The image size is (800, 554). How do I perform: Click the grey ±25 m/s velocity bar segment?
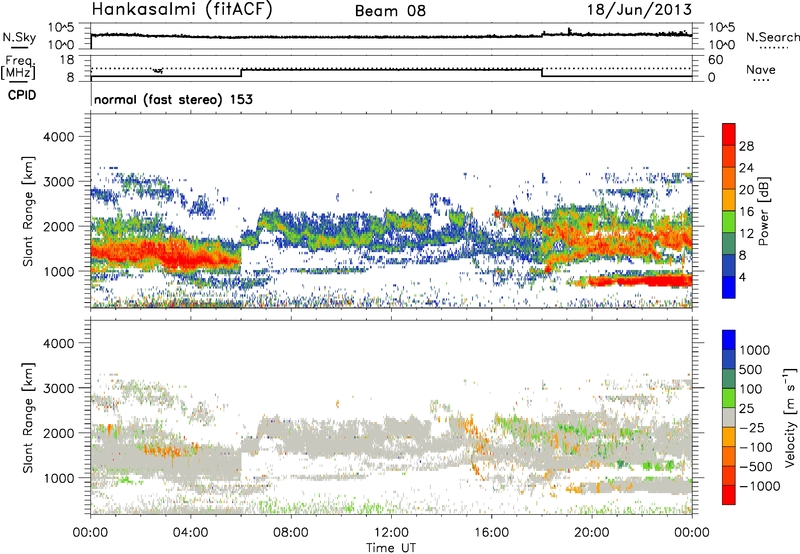(729, 417)
